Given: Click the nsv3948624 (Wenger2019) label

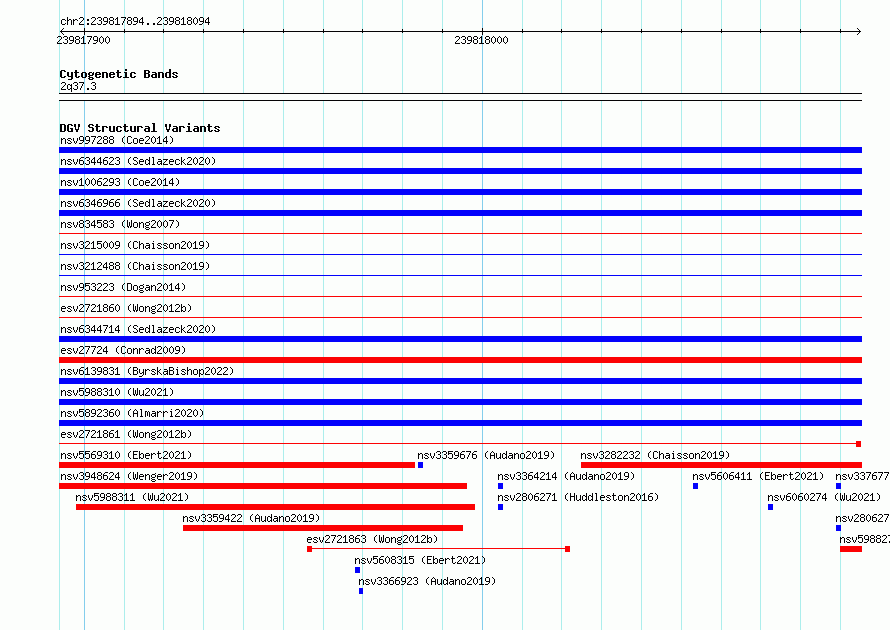Looking at the screenshot, I should coord(129,476).
